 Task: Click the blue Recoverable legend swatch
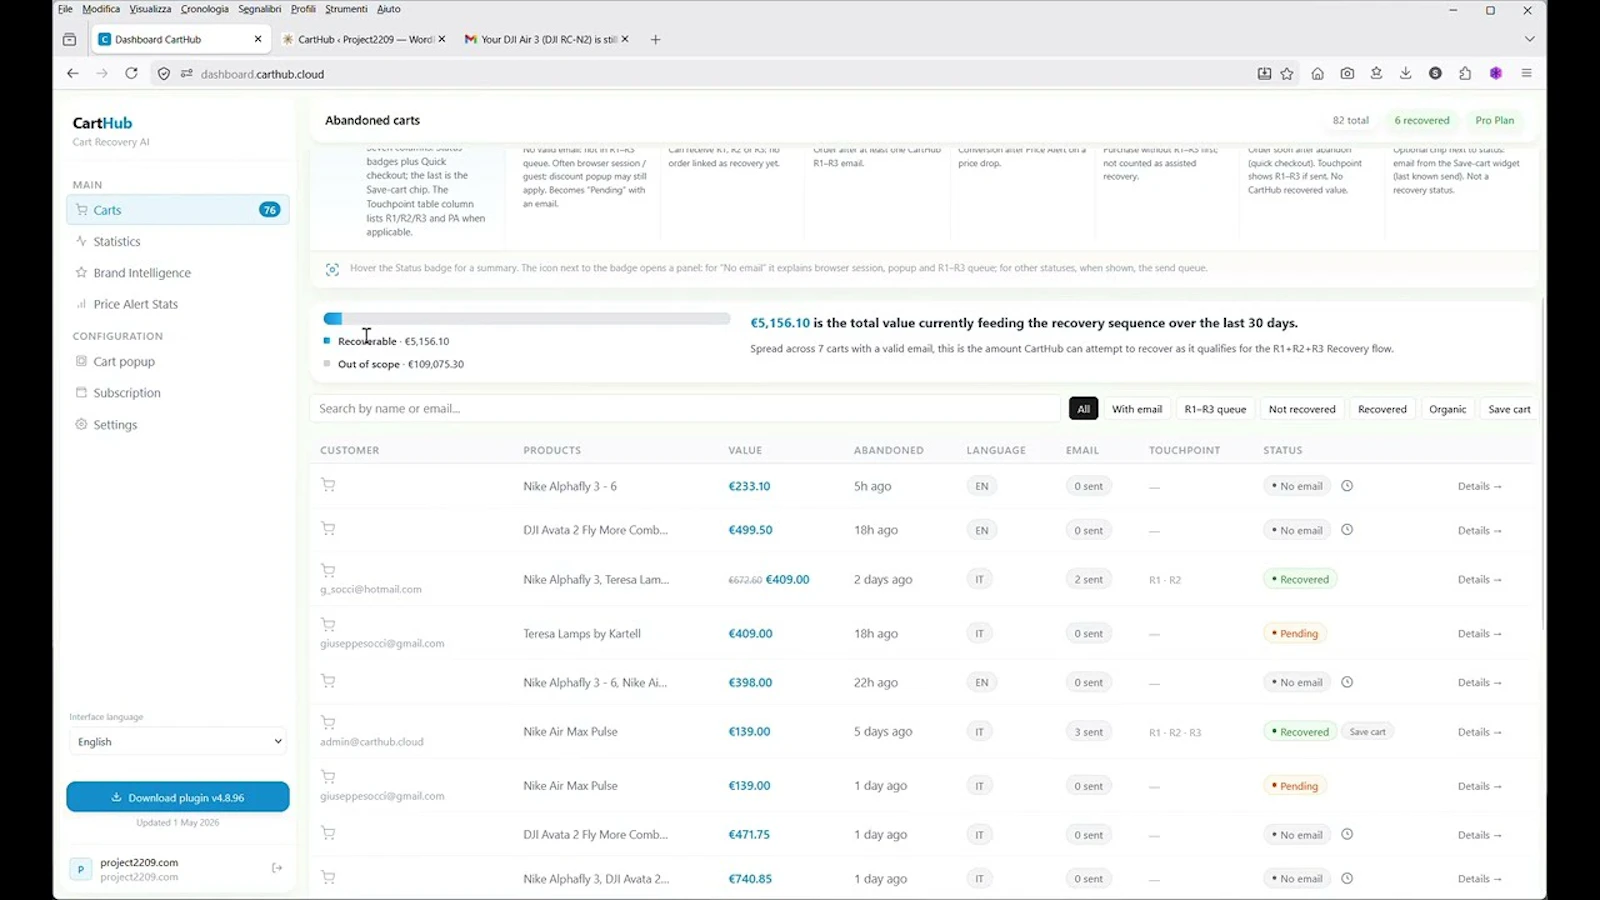coord(327,341)
